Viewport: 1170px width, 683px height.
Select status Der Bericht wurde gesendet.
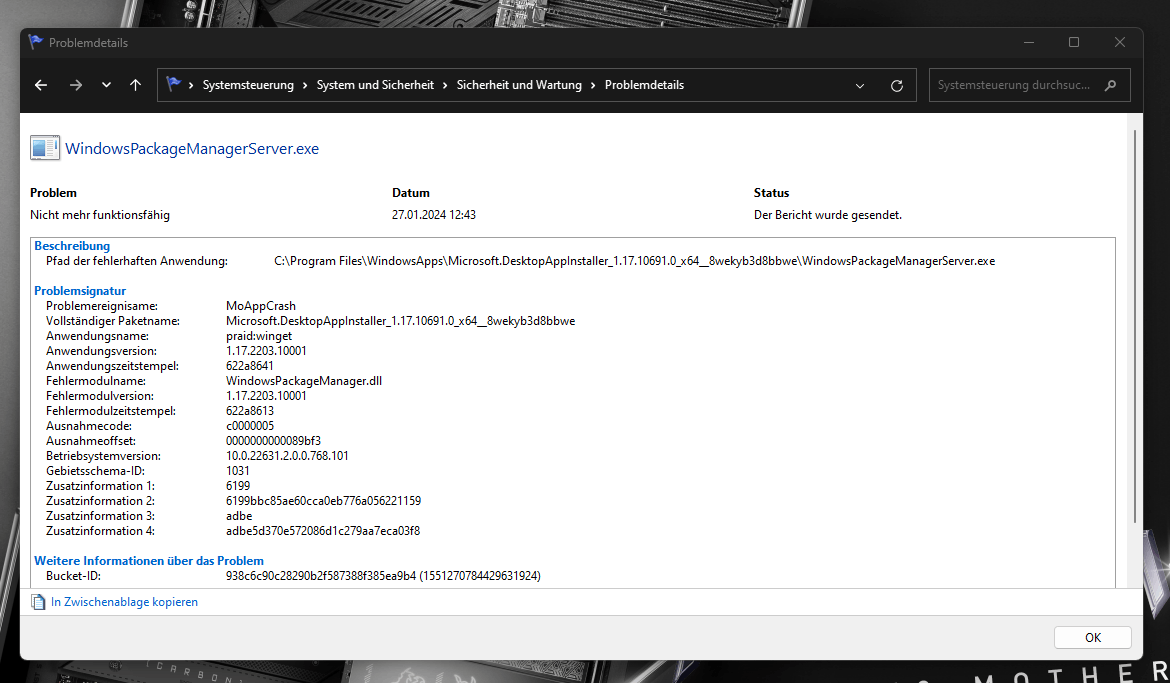click(828, 215)
